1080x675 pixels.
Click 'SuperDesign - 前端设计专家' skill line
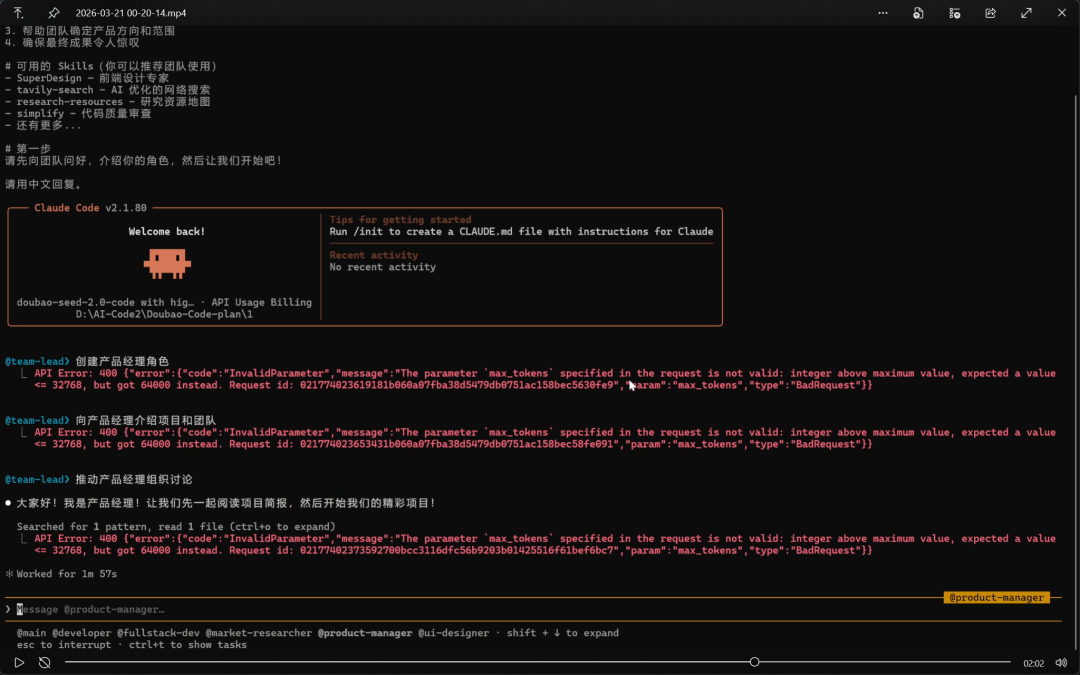[x=87, y=78]
